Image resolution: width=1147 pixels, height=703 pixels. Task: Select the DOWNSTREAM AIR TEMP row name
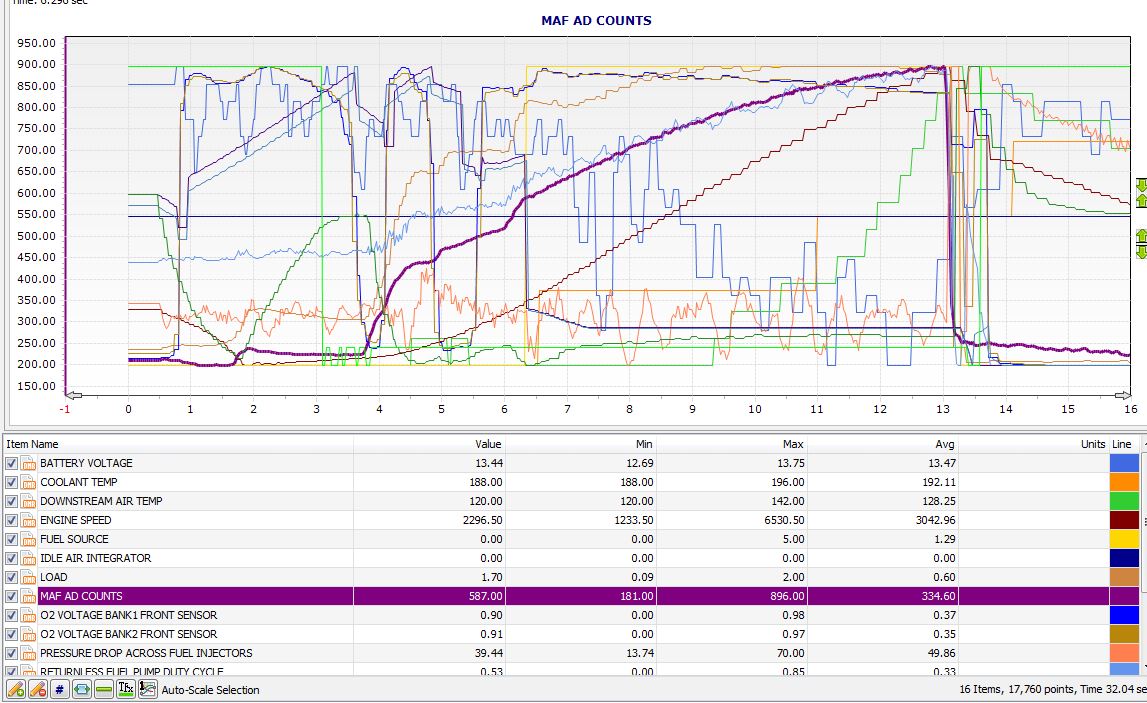tap(101, 501)
